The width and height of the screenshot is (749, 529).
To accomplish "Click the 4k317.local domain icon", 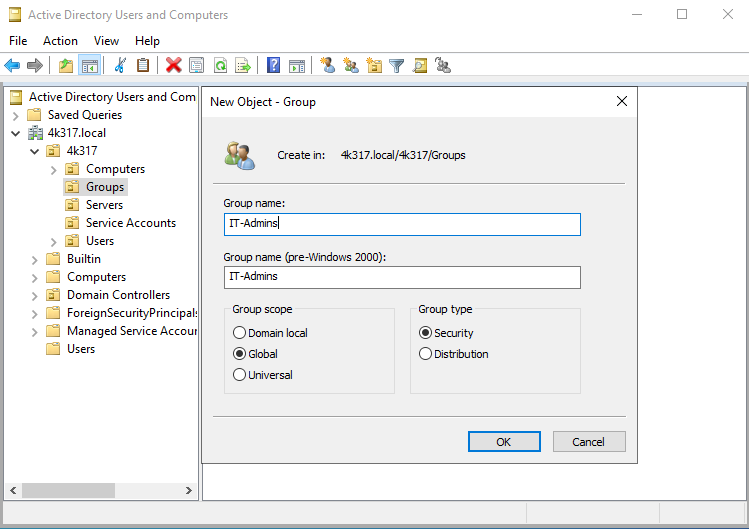I will click(x=35, y=133).
